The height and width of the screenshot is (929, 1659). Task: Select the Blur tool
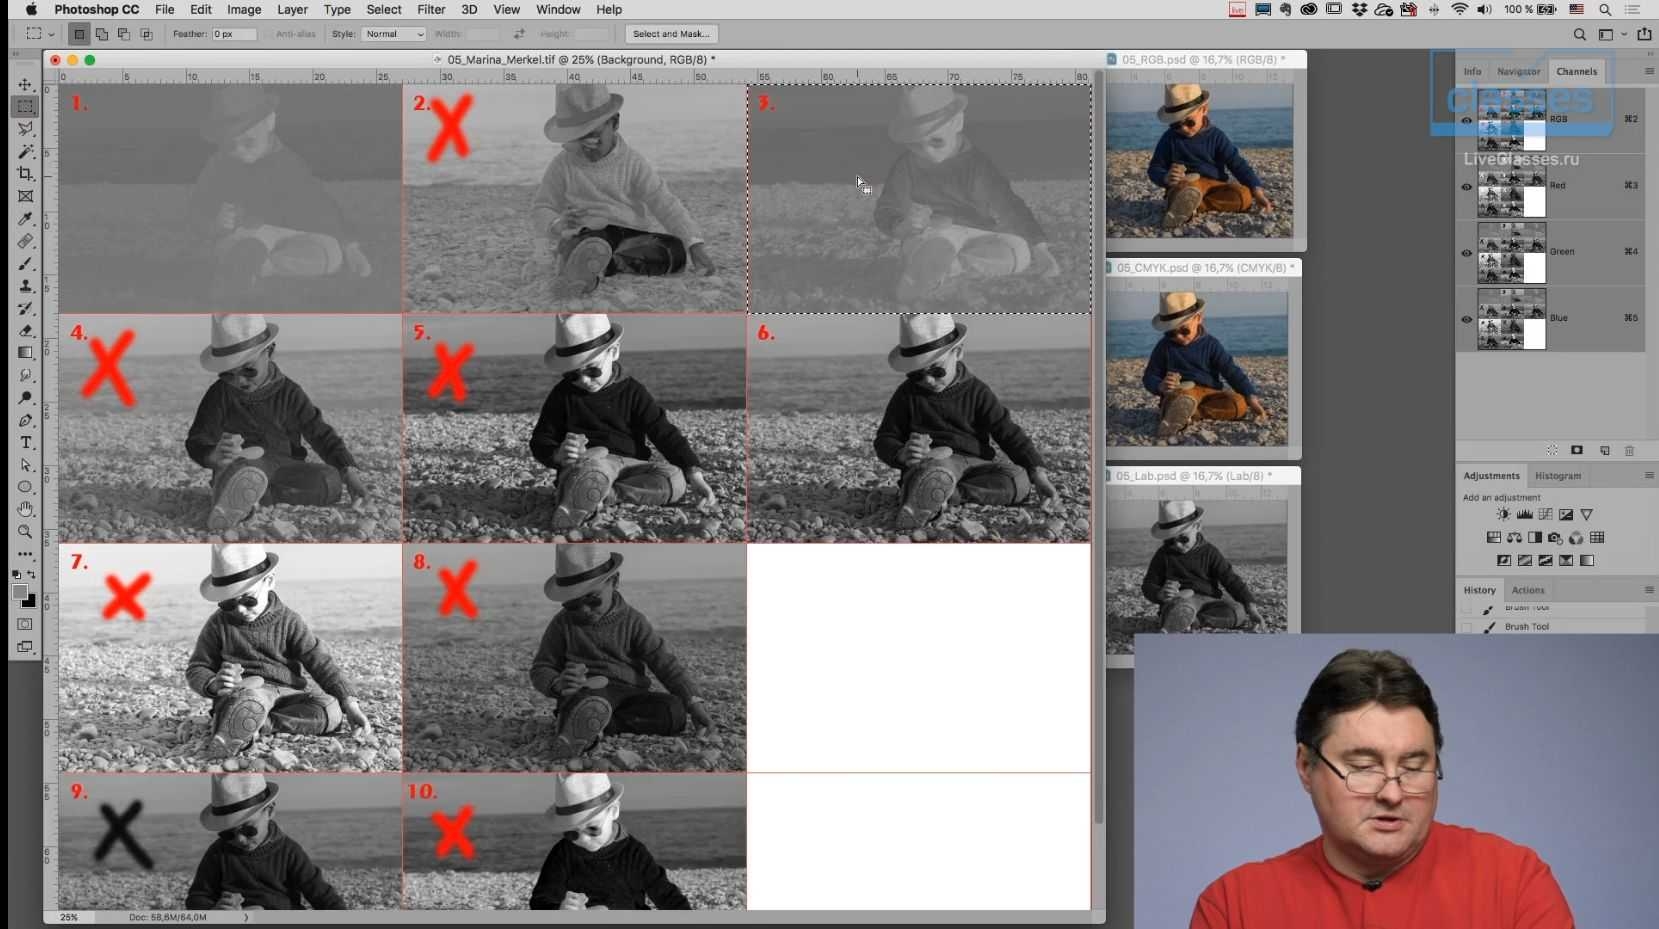(26, 375)
